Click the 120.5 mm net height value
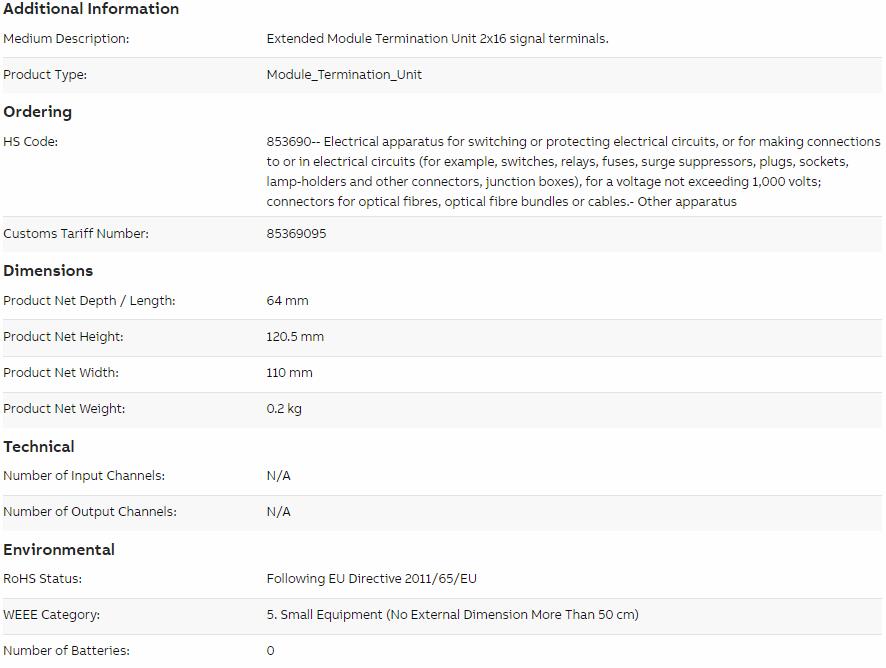This screenshot has height=668, width=886. point(295,337)
